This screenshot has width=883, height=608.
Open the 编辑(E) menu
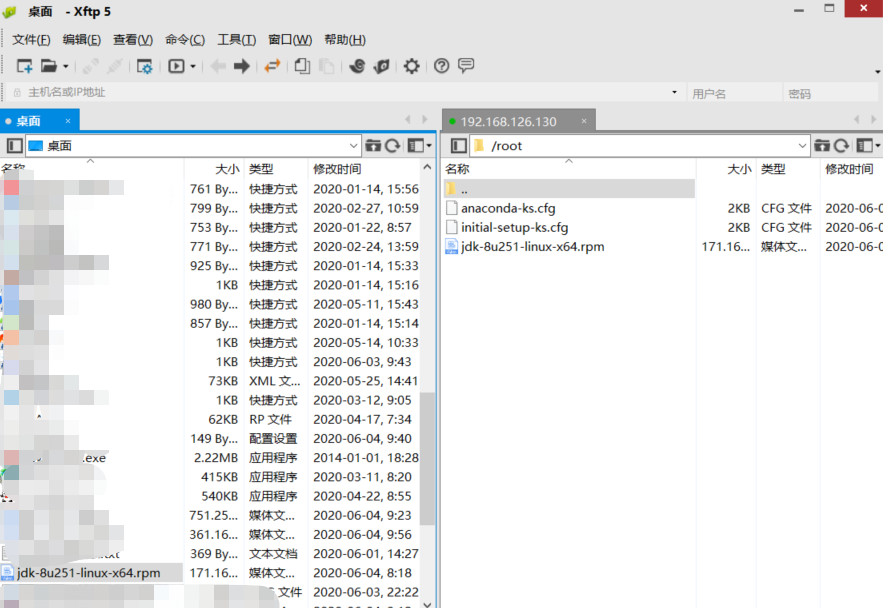[82, 39]
